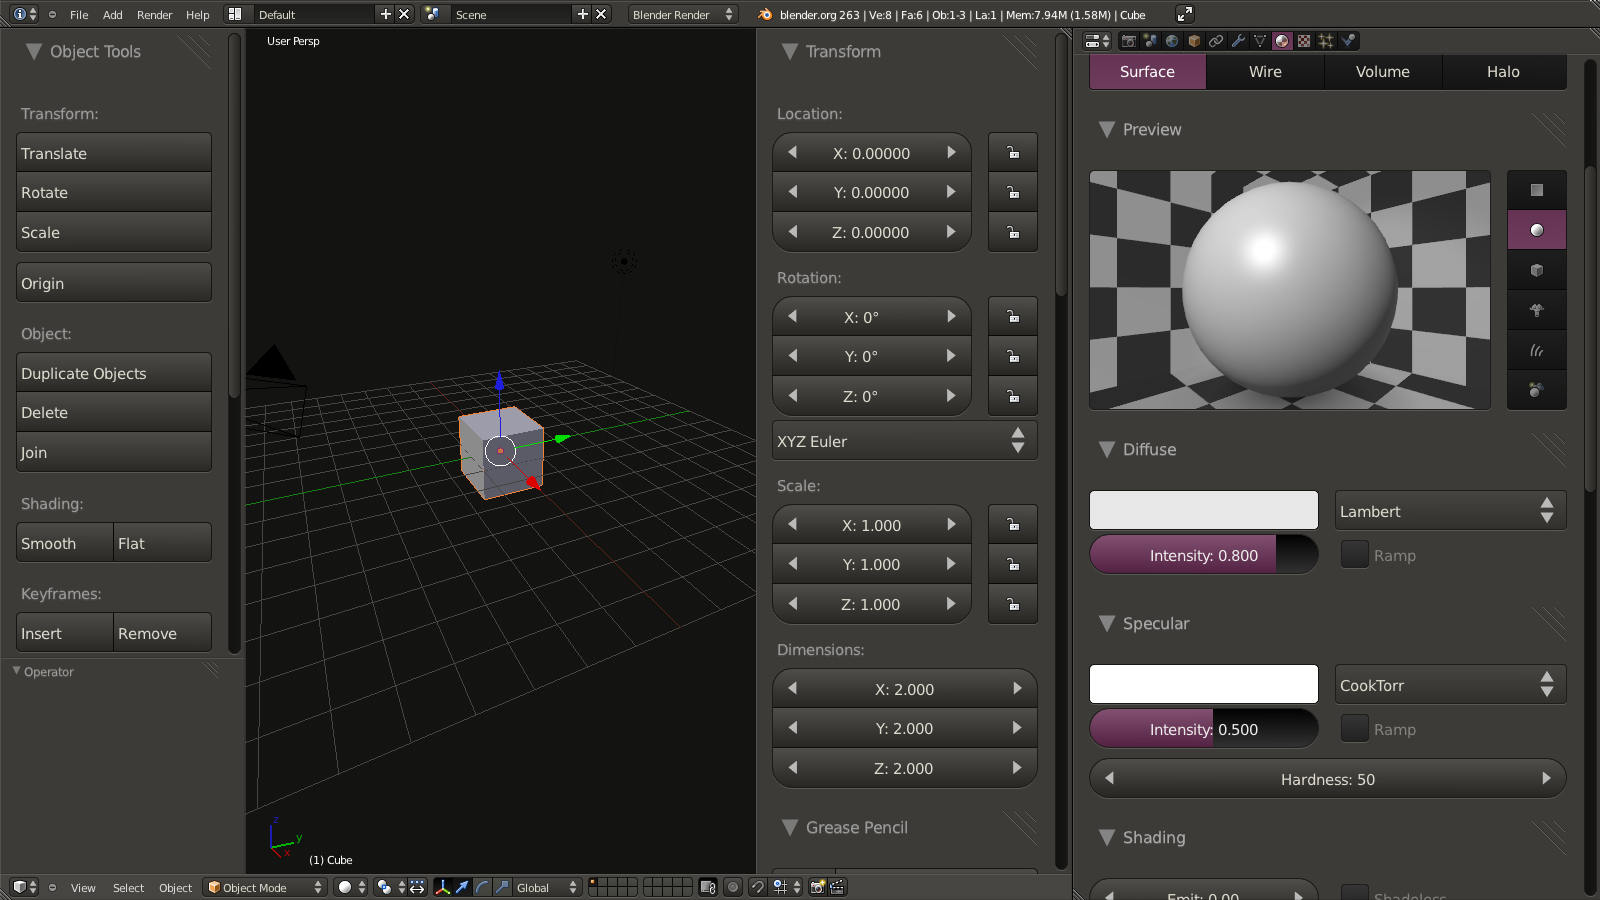Image resolution: width=1600 pixels, height=900 pixels.
Task: Click the Duplicate Objects button
Action: (x=114, y=373)
